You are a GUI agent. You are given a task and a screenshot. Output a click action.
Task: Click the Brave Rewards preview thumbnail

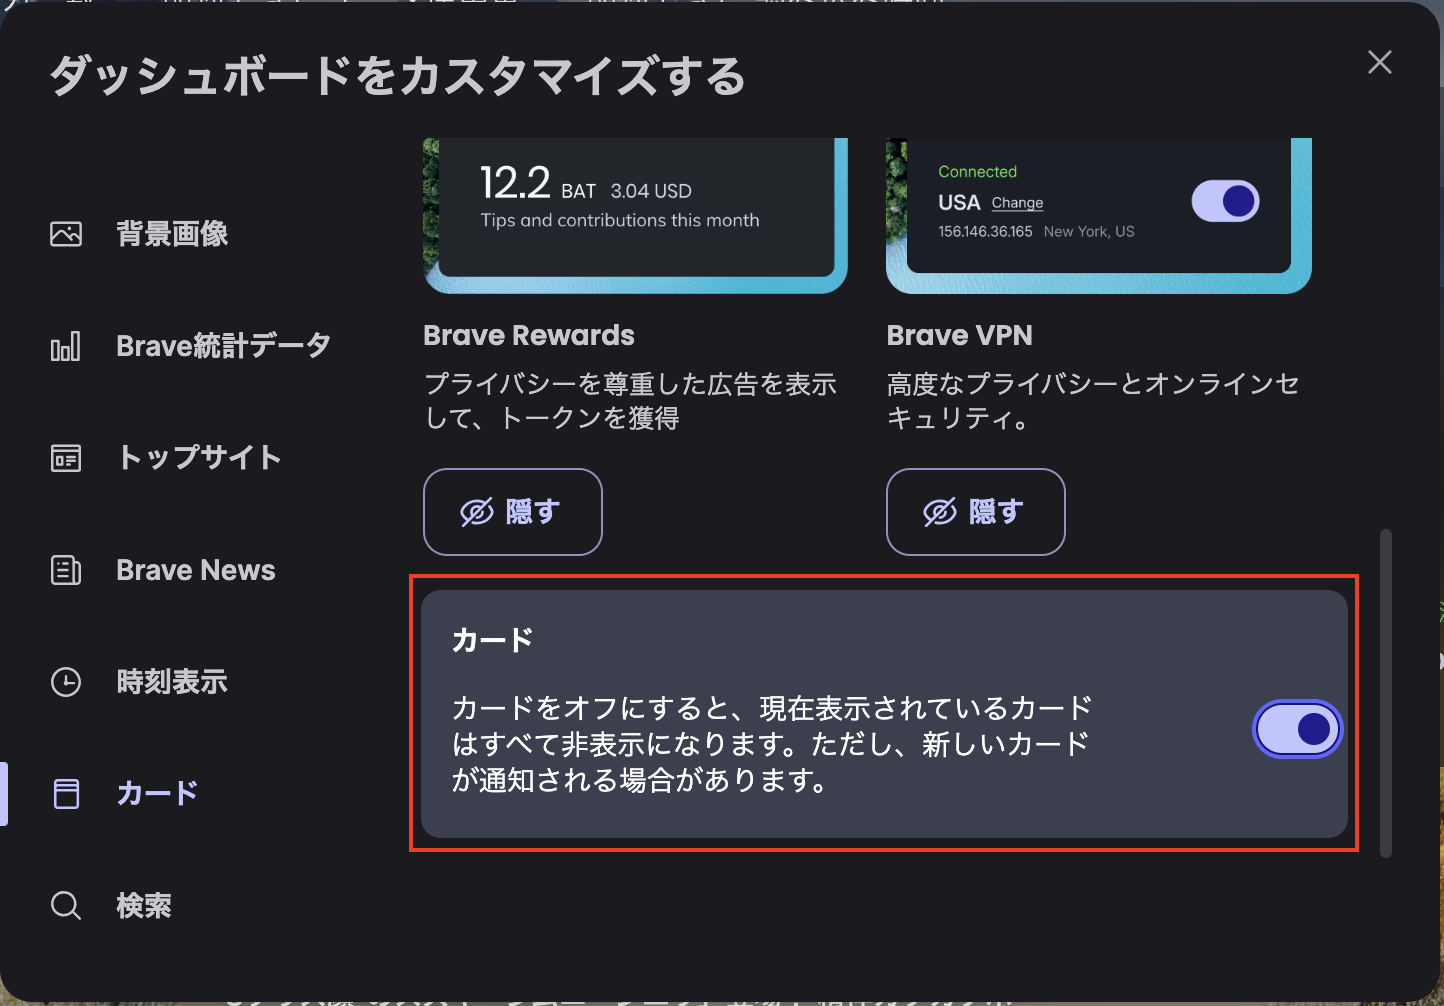636,216
